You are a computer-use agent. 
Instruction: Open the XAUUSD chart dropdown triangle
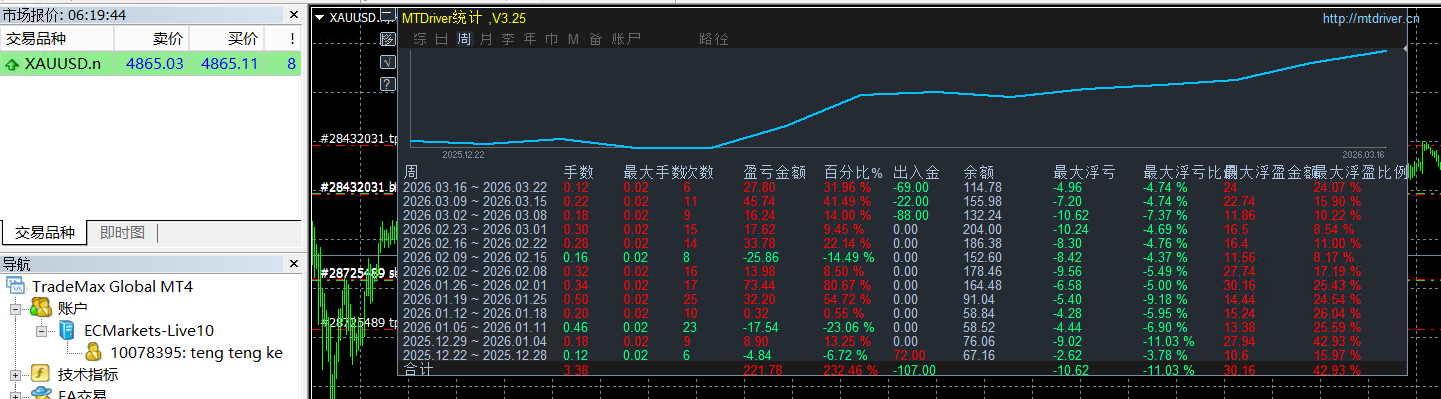coord(320,17)
